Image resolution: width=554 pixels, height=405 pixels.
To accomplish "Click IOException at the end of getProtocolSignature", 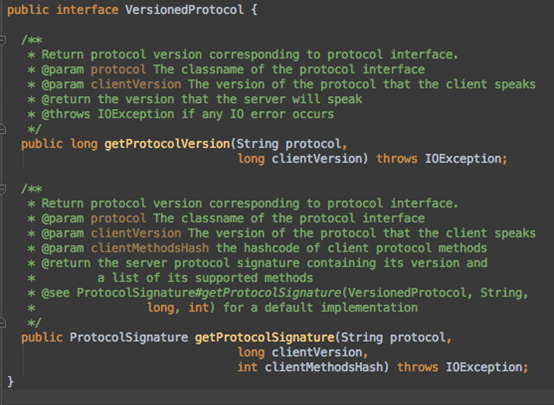I will tap(484, 367).
